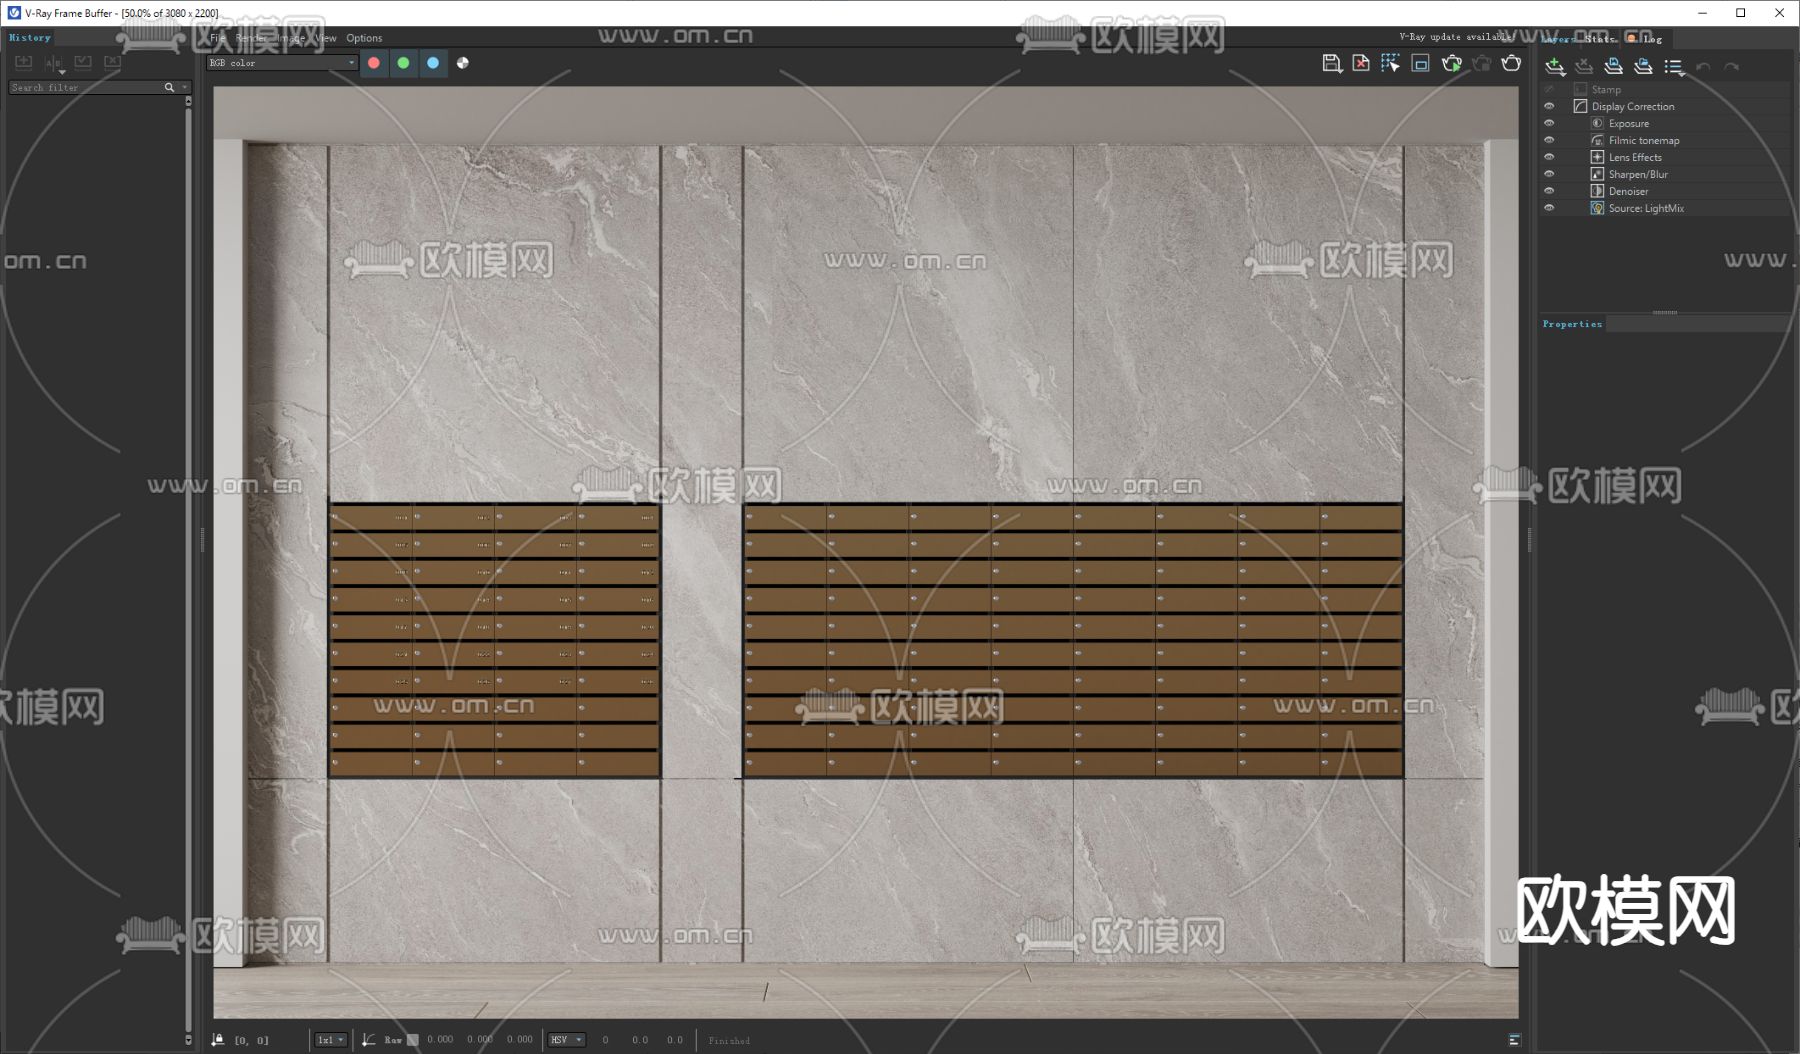Toggle the red channel circle
The width and height of the screenshot is (1800, 1054).
point(374,63)
